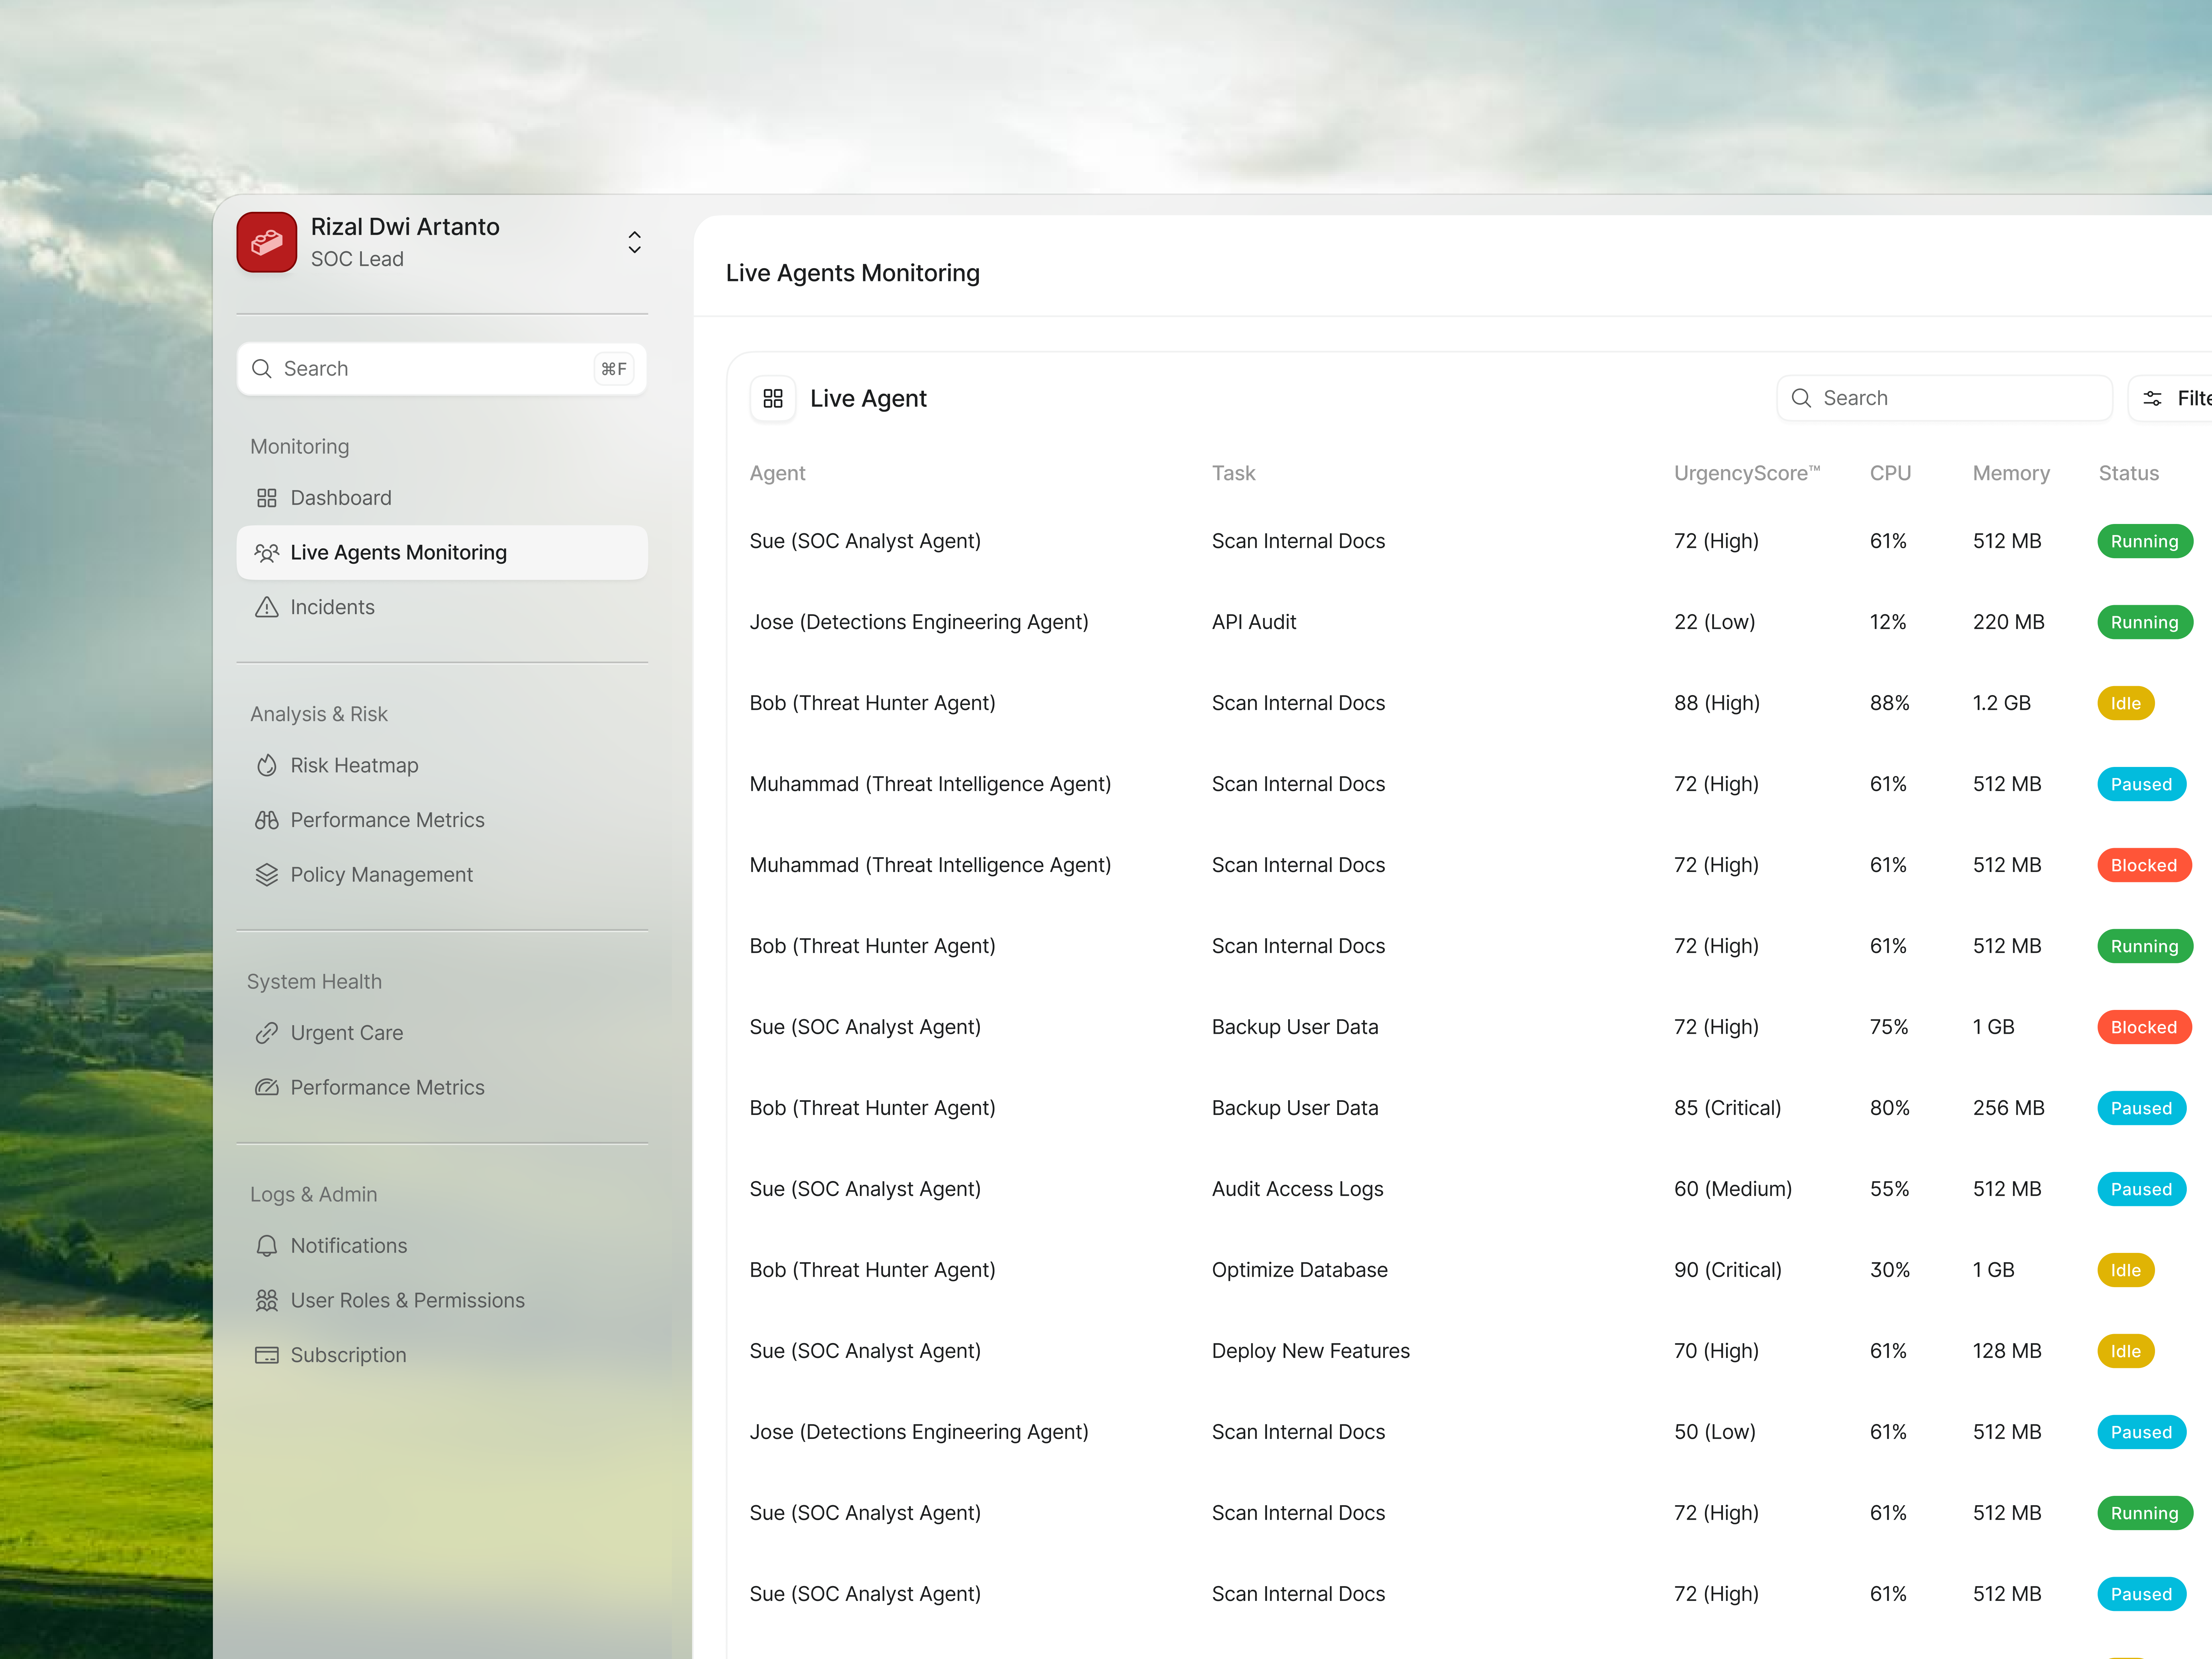The height and width of the screenshot is (1659, 2212).
Task: Click the '1.2 GB' memory value
Action: (2001, 703)
